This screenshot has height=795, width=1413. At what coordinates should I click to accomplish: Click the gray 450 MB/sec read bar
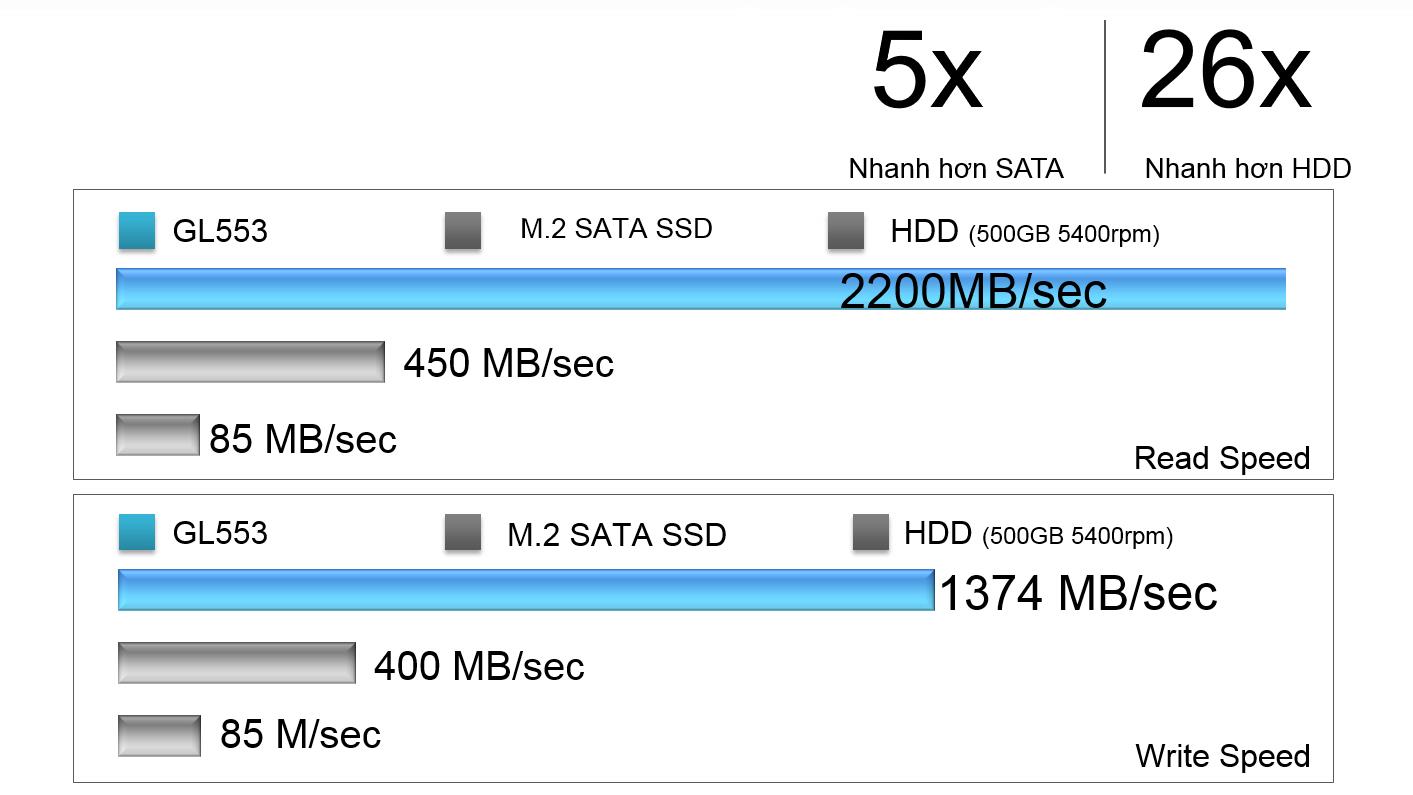(x=250, y=362)
